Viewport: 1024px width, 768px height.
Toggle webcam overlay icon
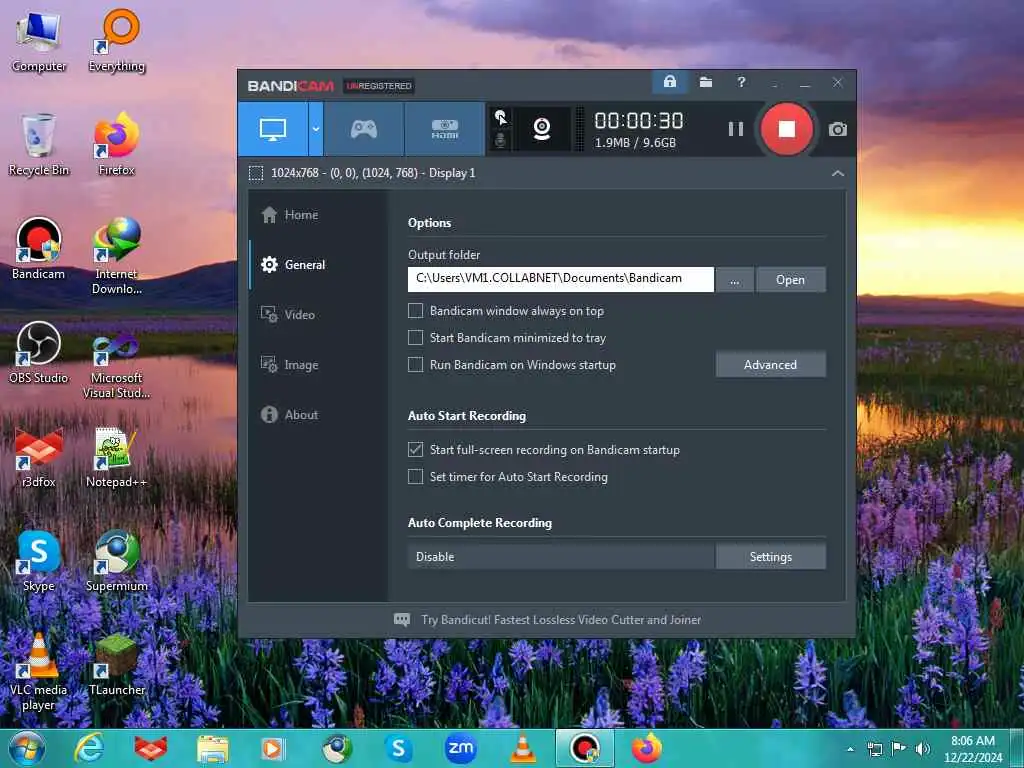(541, 129)
